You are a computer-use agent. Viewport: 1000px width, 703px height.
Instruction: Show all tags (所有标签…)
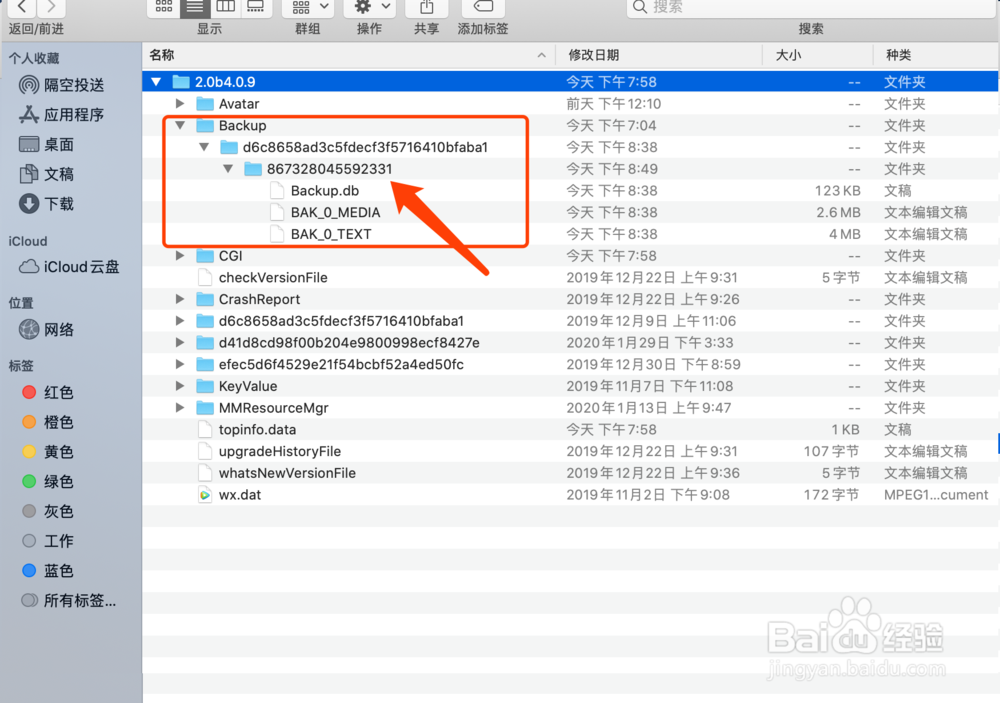point(69,600)
